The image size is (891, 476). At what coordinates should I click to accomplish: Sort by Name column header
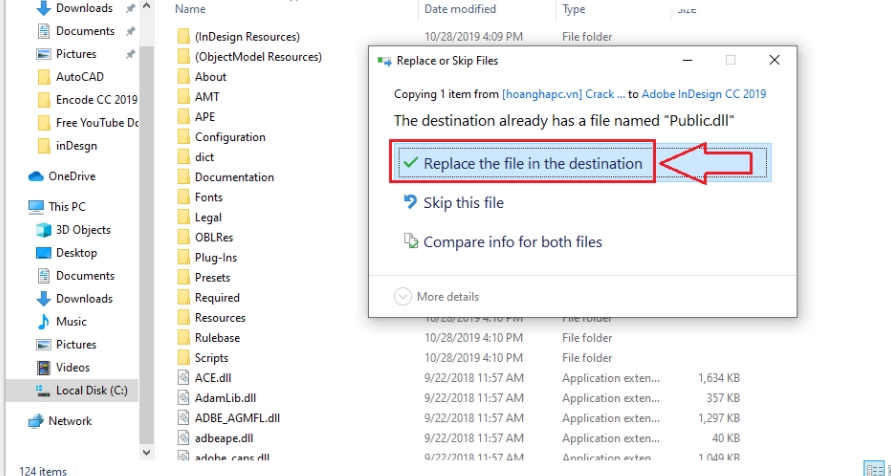[190, 9]
